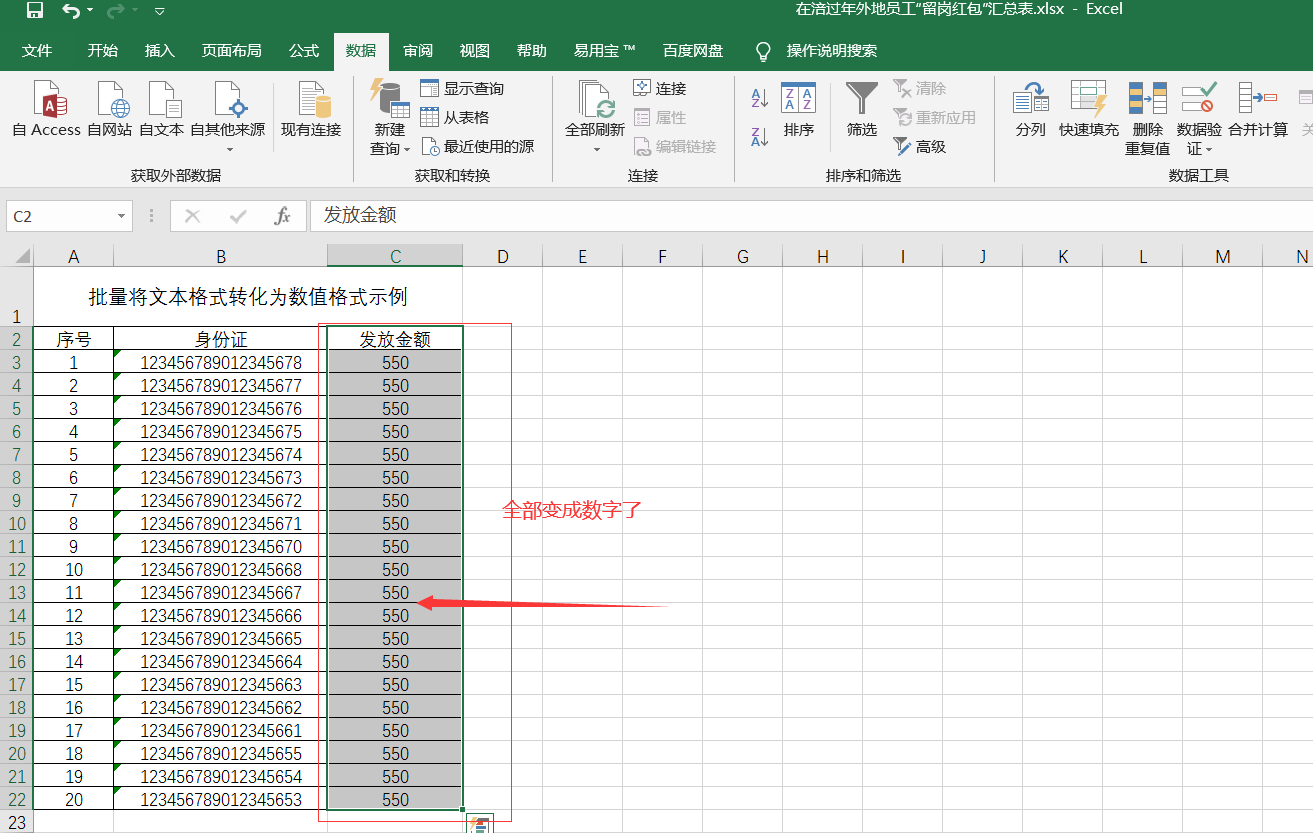Switch to 视图 ribbon tab
This screenshot has width=1313, height=833.
point(475,51)
